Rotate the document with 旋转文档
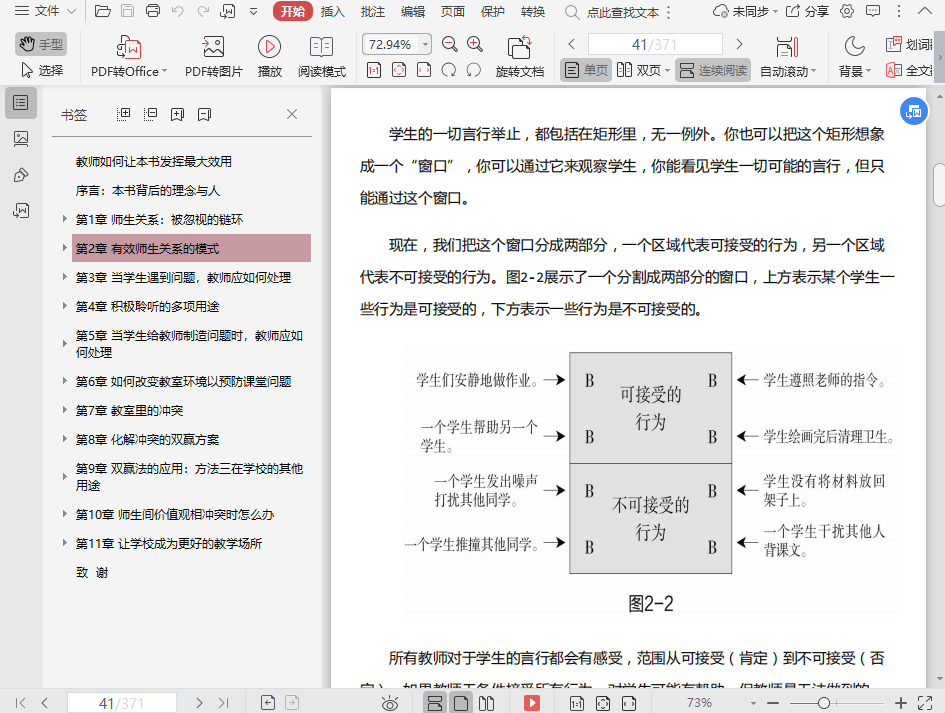Viewport: 945px width, 713px height. point(520,57)
